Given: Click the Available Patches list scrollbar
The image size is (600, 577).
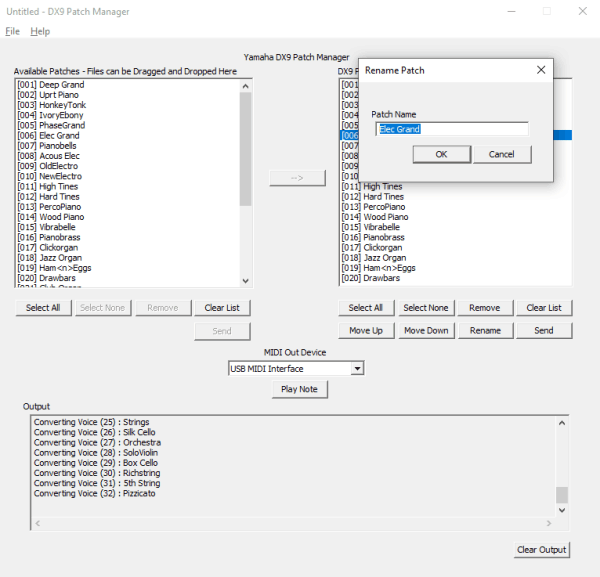Looking at the screenshot, I should (x=246, y=180).
